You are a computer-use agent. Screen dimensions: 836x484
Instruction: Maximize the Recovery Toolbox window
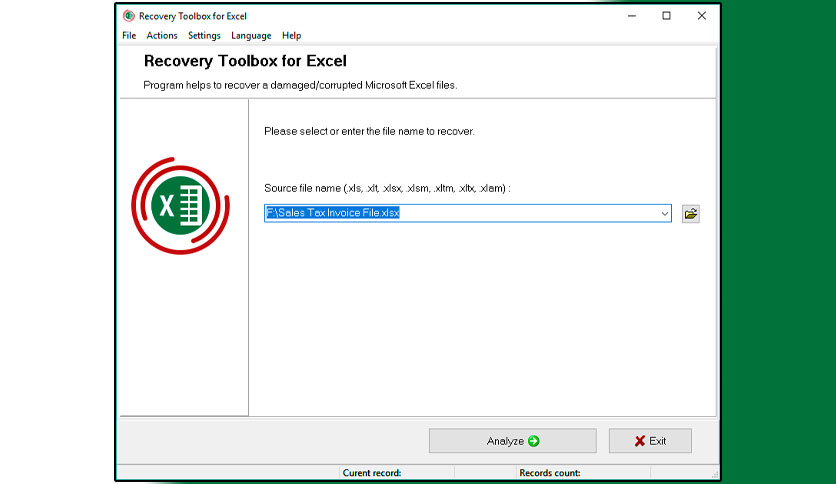(x=666, y=16)
